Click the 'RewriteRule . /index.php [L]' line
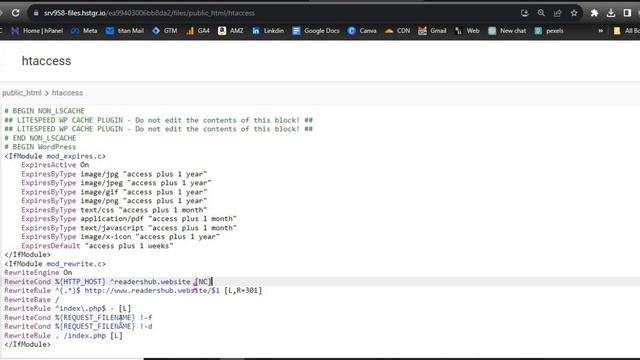The width and height of the screenshot is (640, 360). pos(64,336)
